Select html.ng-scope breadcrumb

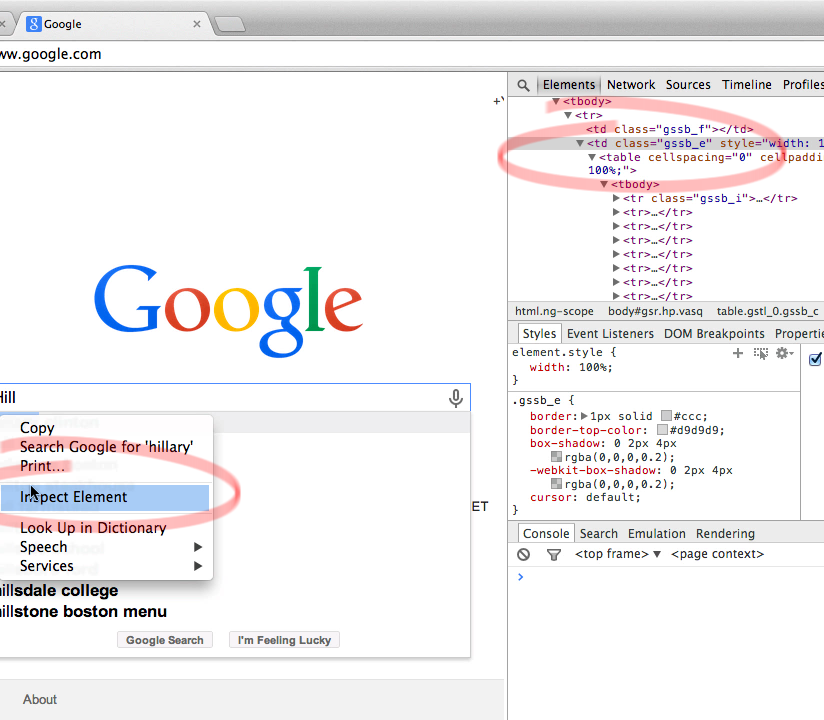[554, 311]
